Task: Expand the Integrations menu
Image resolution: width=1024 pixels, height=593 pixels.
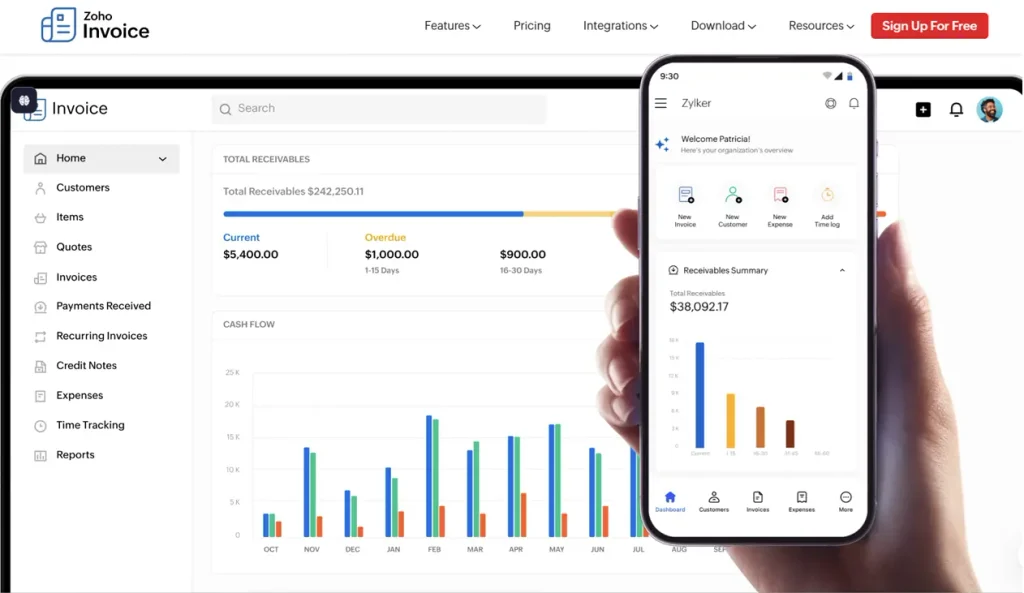Action: pos(620,25)
